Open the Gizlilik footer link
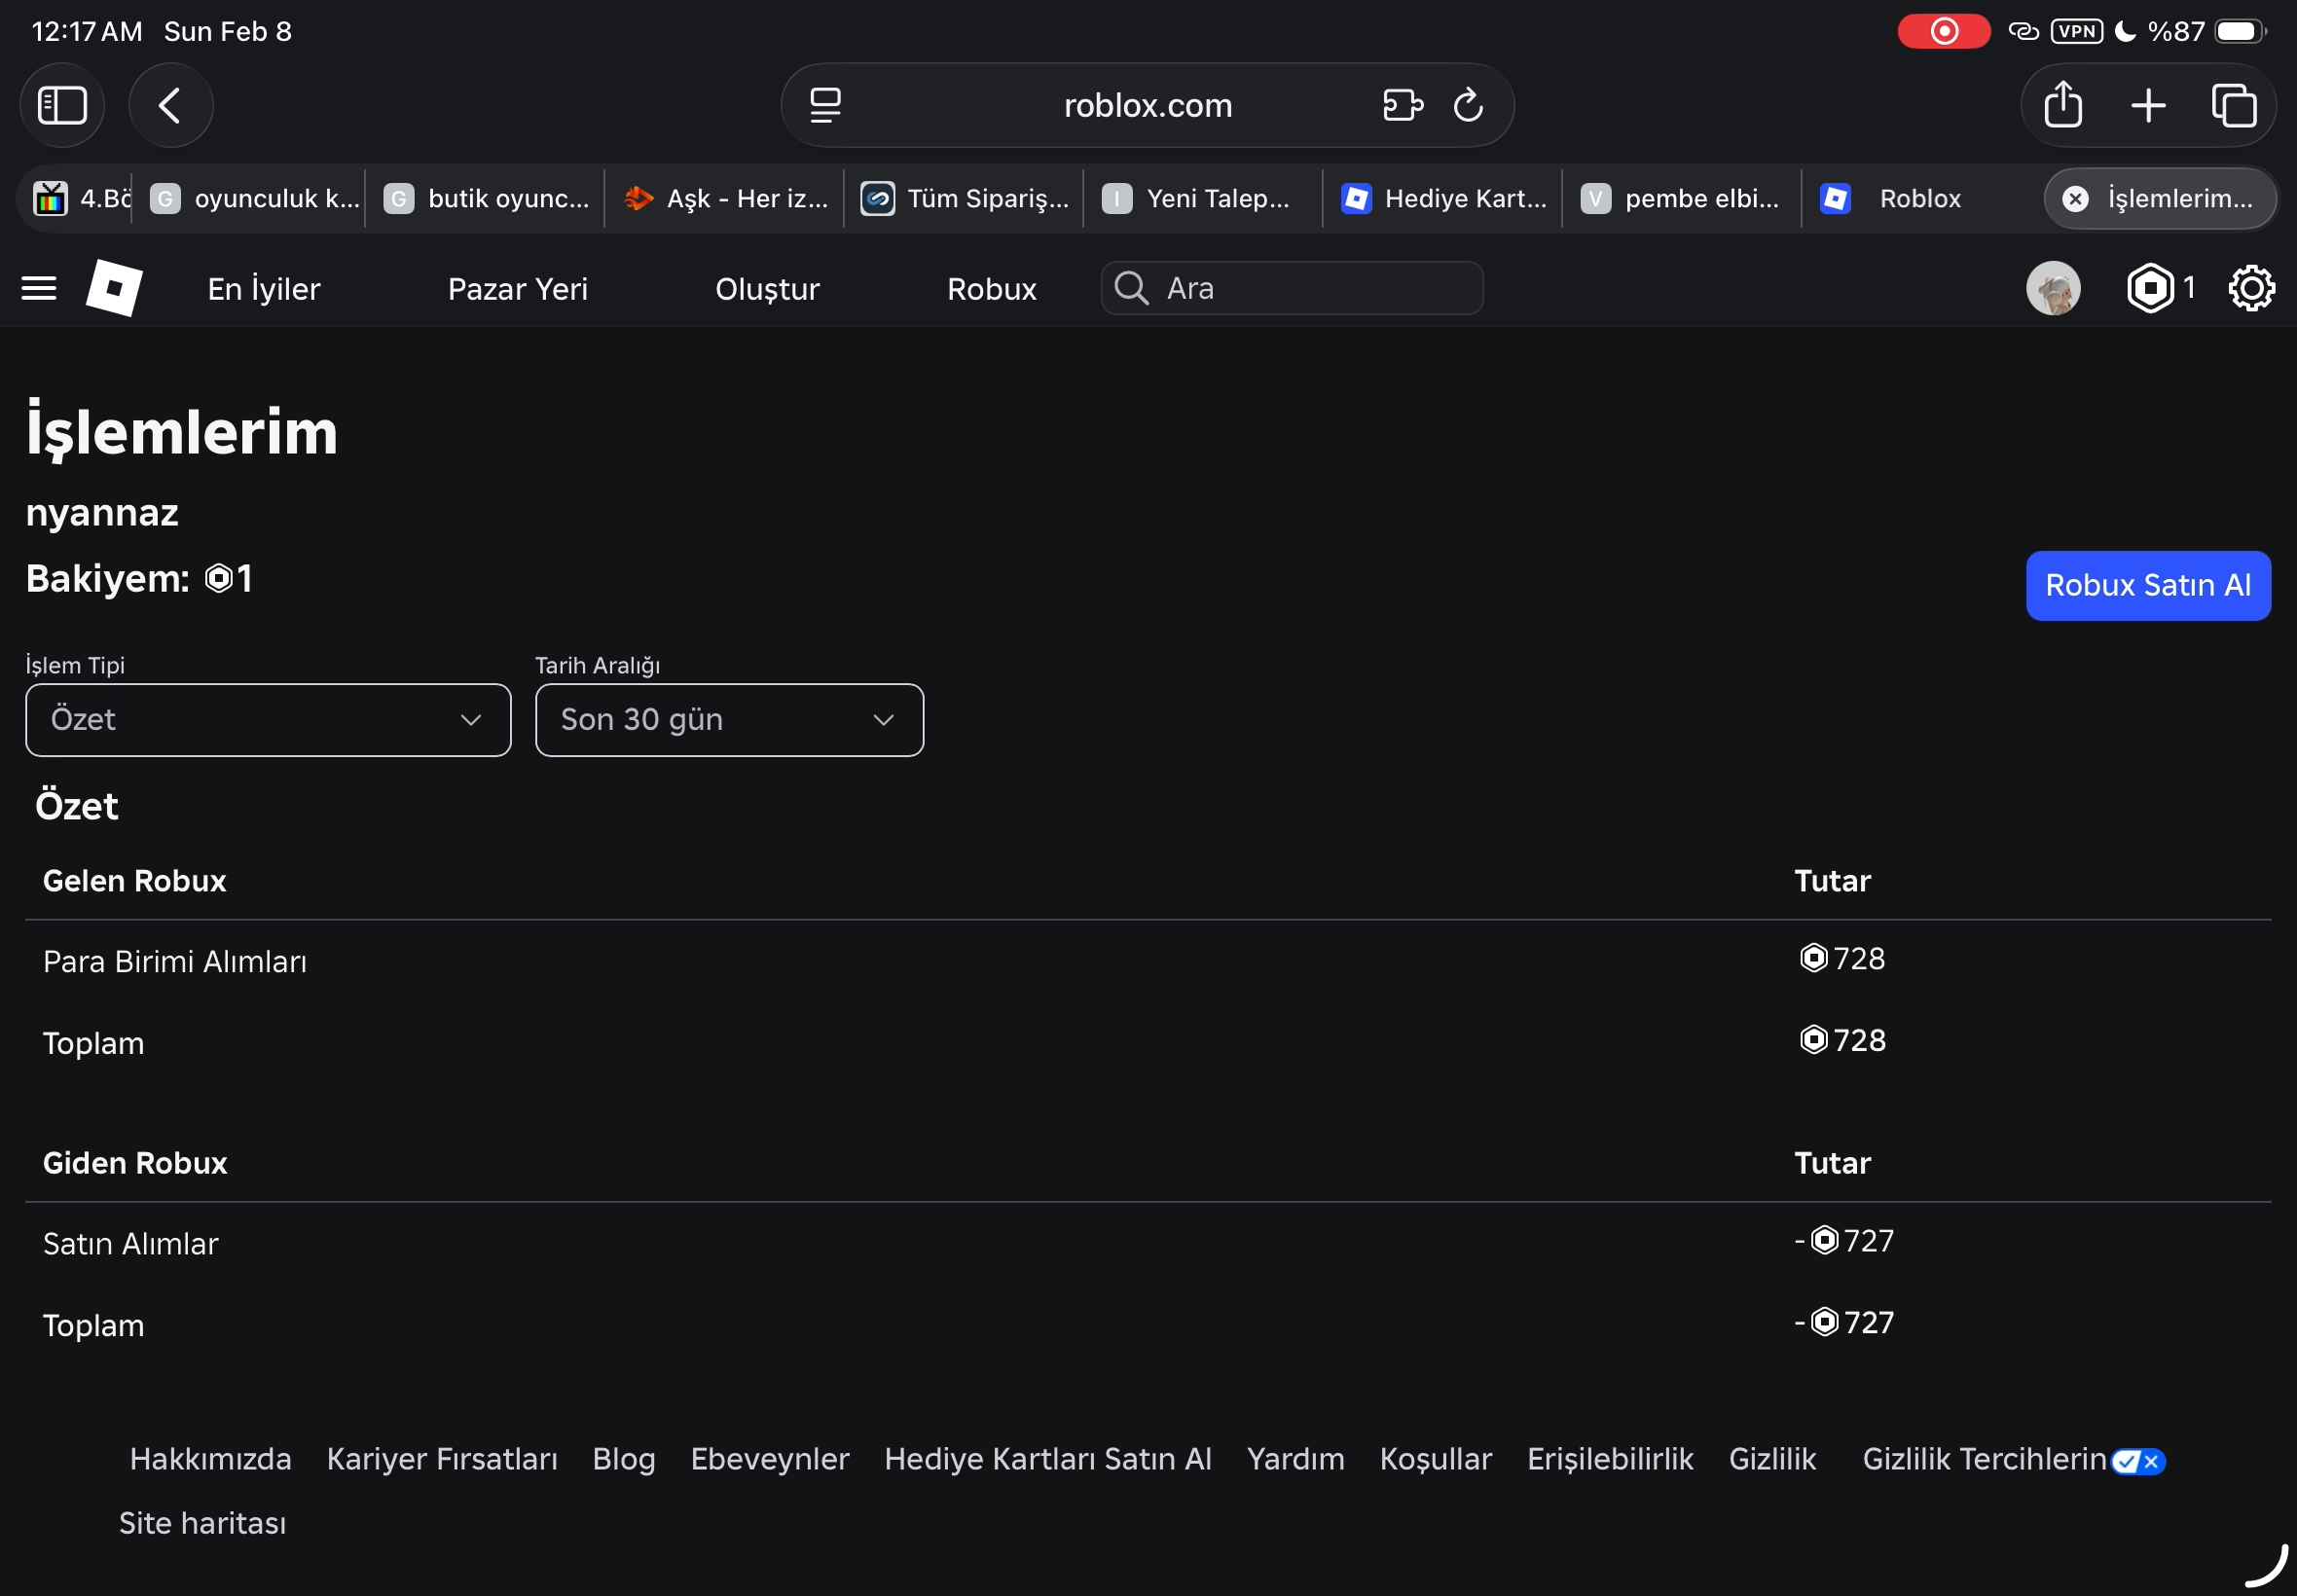 (1772, 1460)
